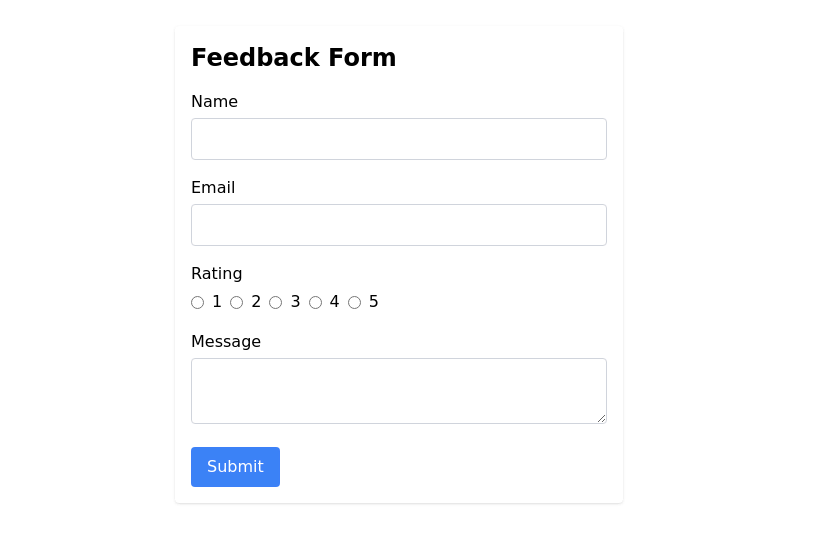
Task: Click the textarea resize handle corner
Action: pyautogui.click(x=601, y=418)
